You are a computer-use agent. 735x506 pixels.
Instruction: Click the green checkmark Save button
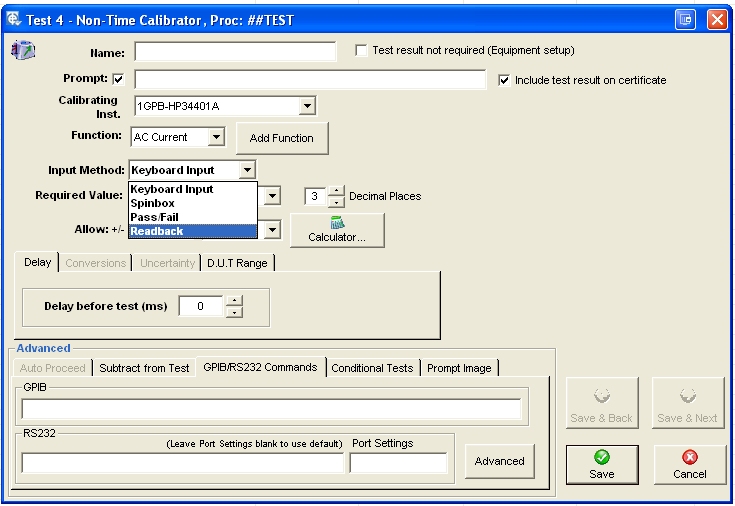pyautogui.click(x=601, y=464)
